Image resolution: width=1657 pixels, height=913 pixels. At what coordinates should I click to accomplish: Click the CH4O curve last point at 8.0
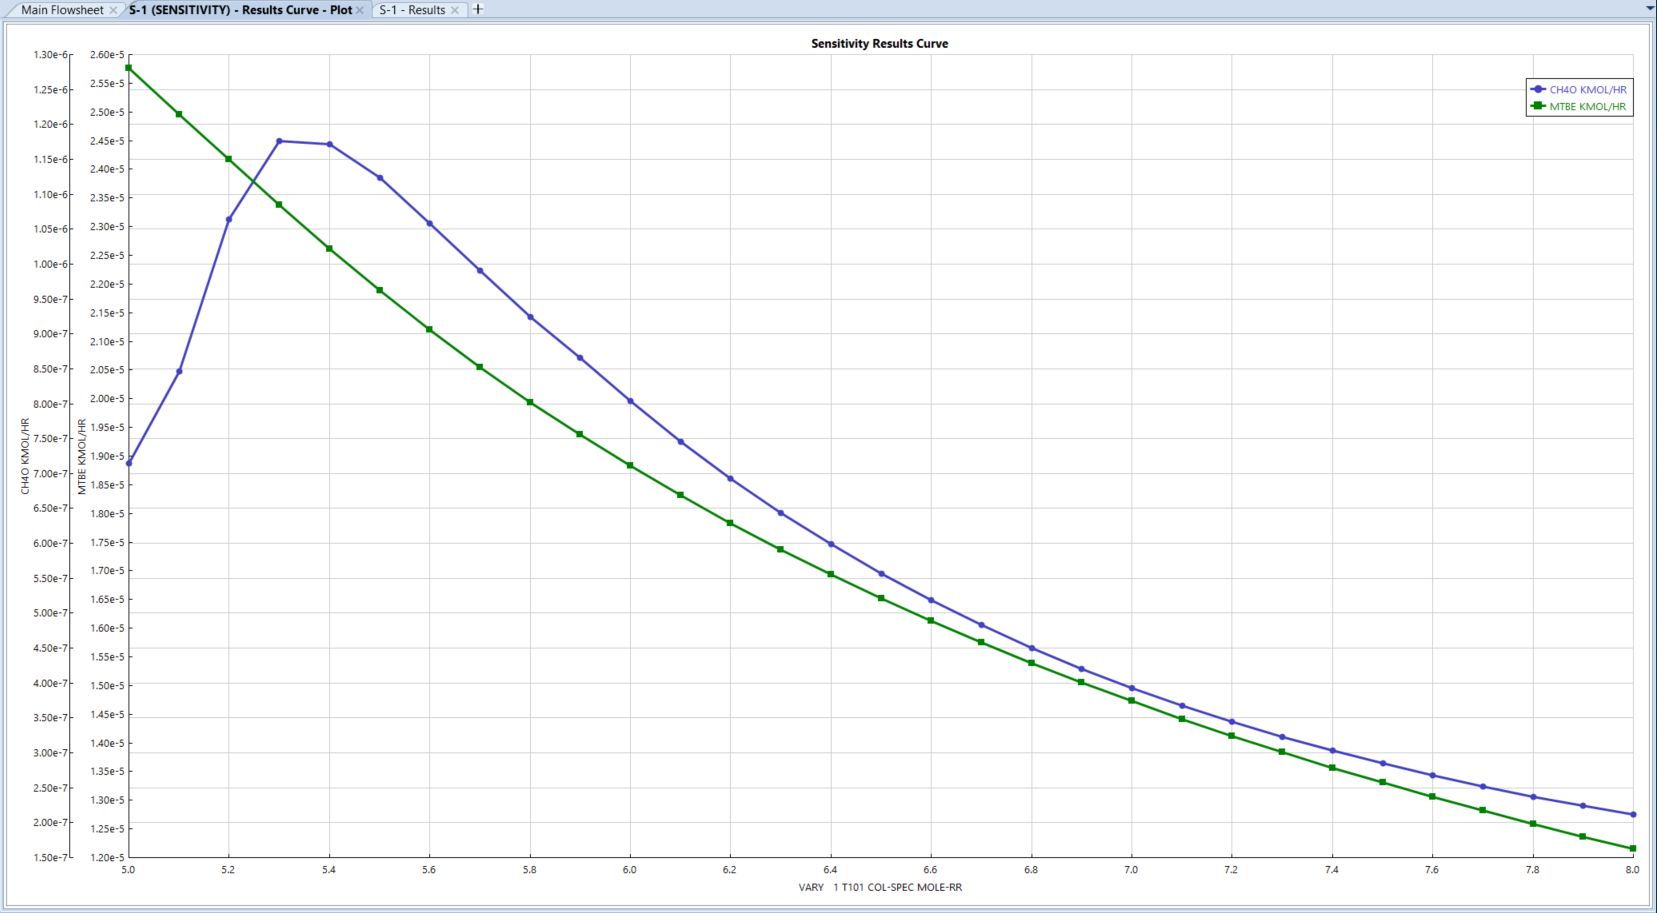tap(1633, 815)
